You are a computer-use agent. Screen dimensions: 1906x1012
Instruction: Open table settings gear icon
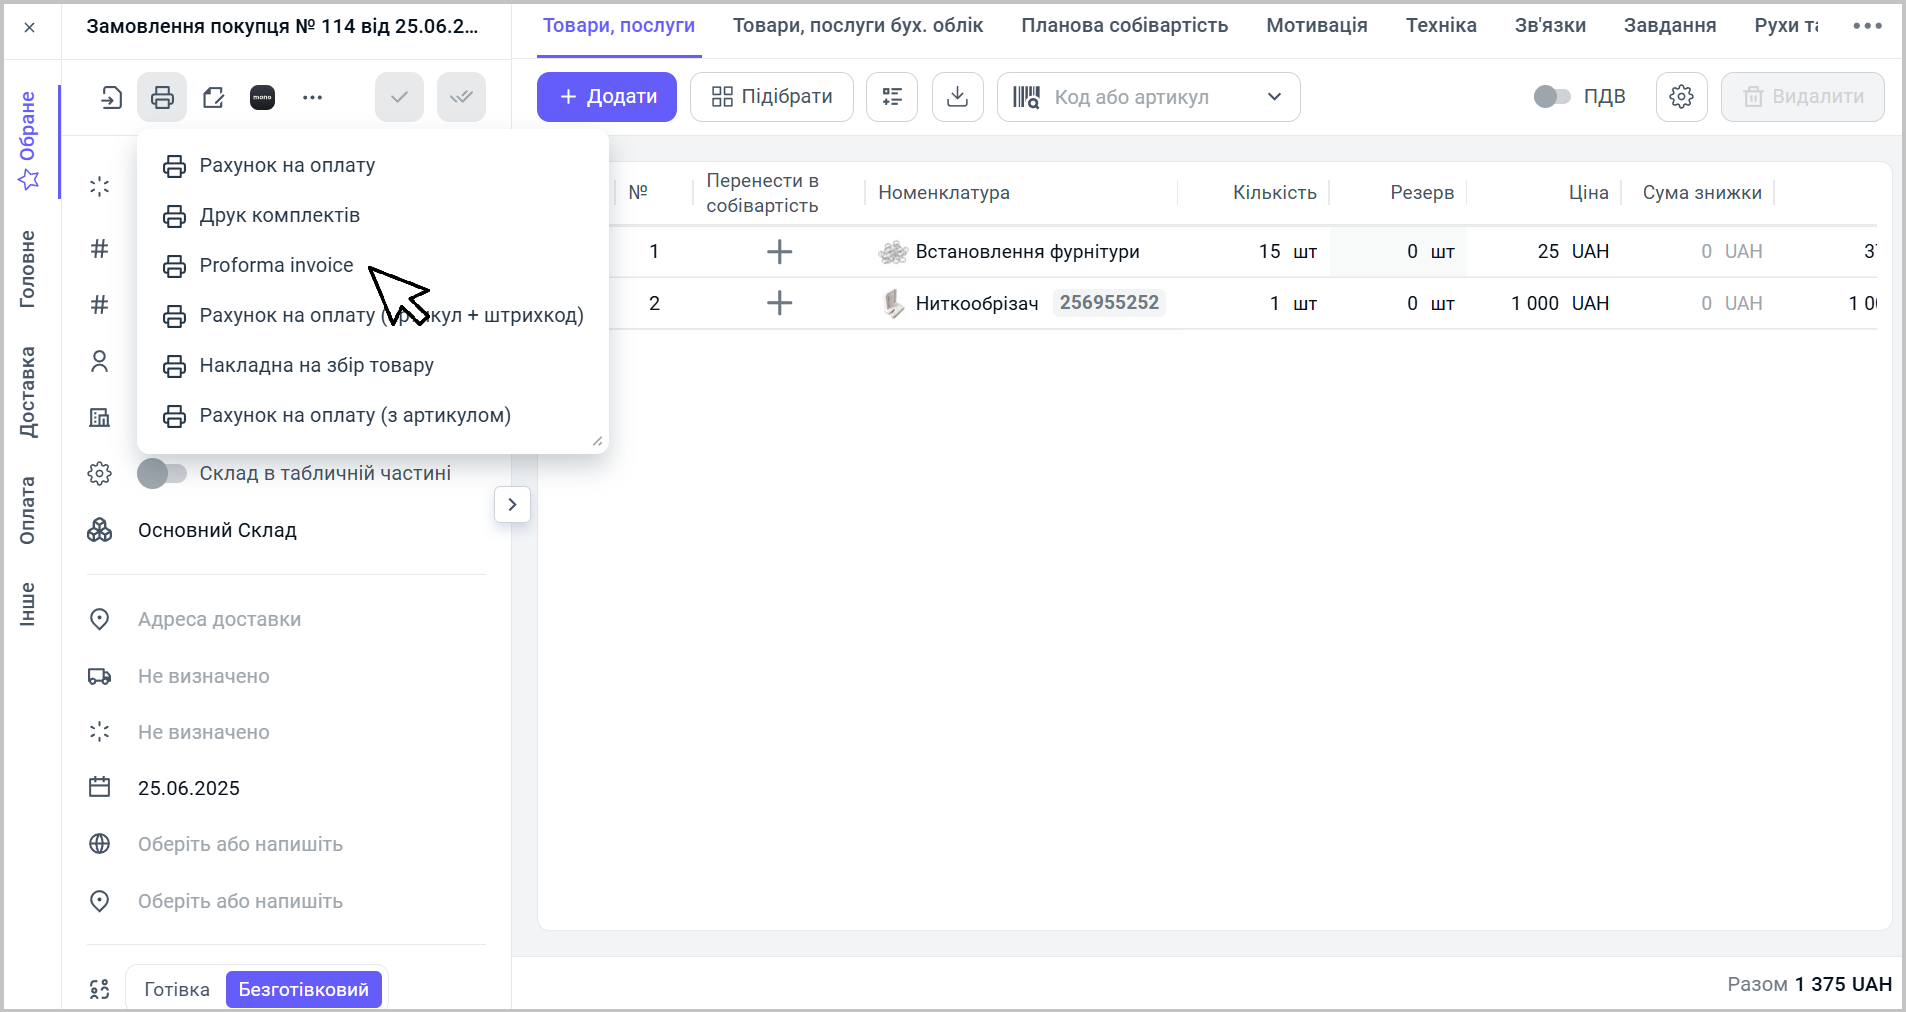1681,97
